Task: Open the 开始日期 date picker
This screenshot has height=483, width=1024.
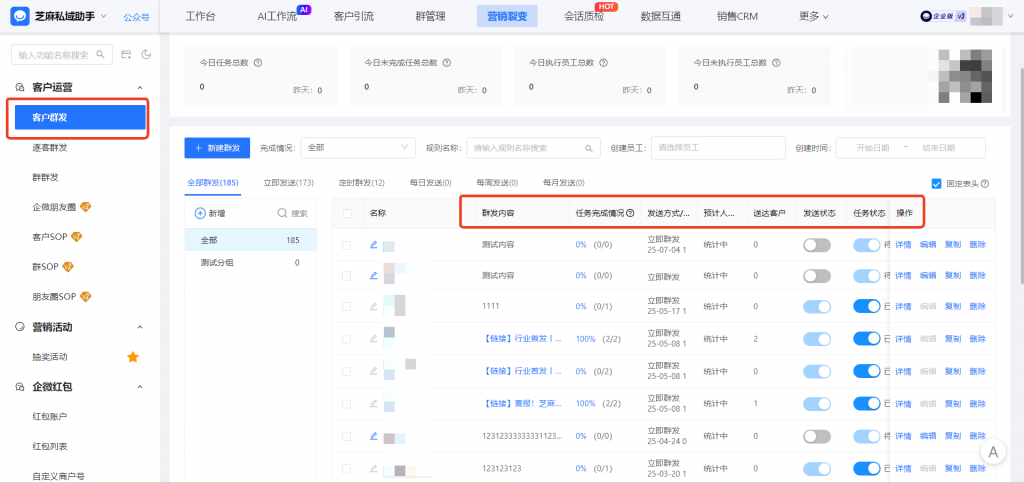Action: coord(872,148)
